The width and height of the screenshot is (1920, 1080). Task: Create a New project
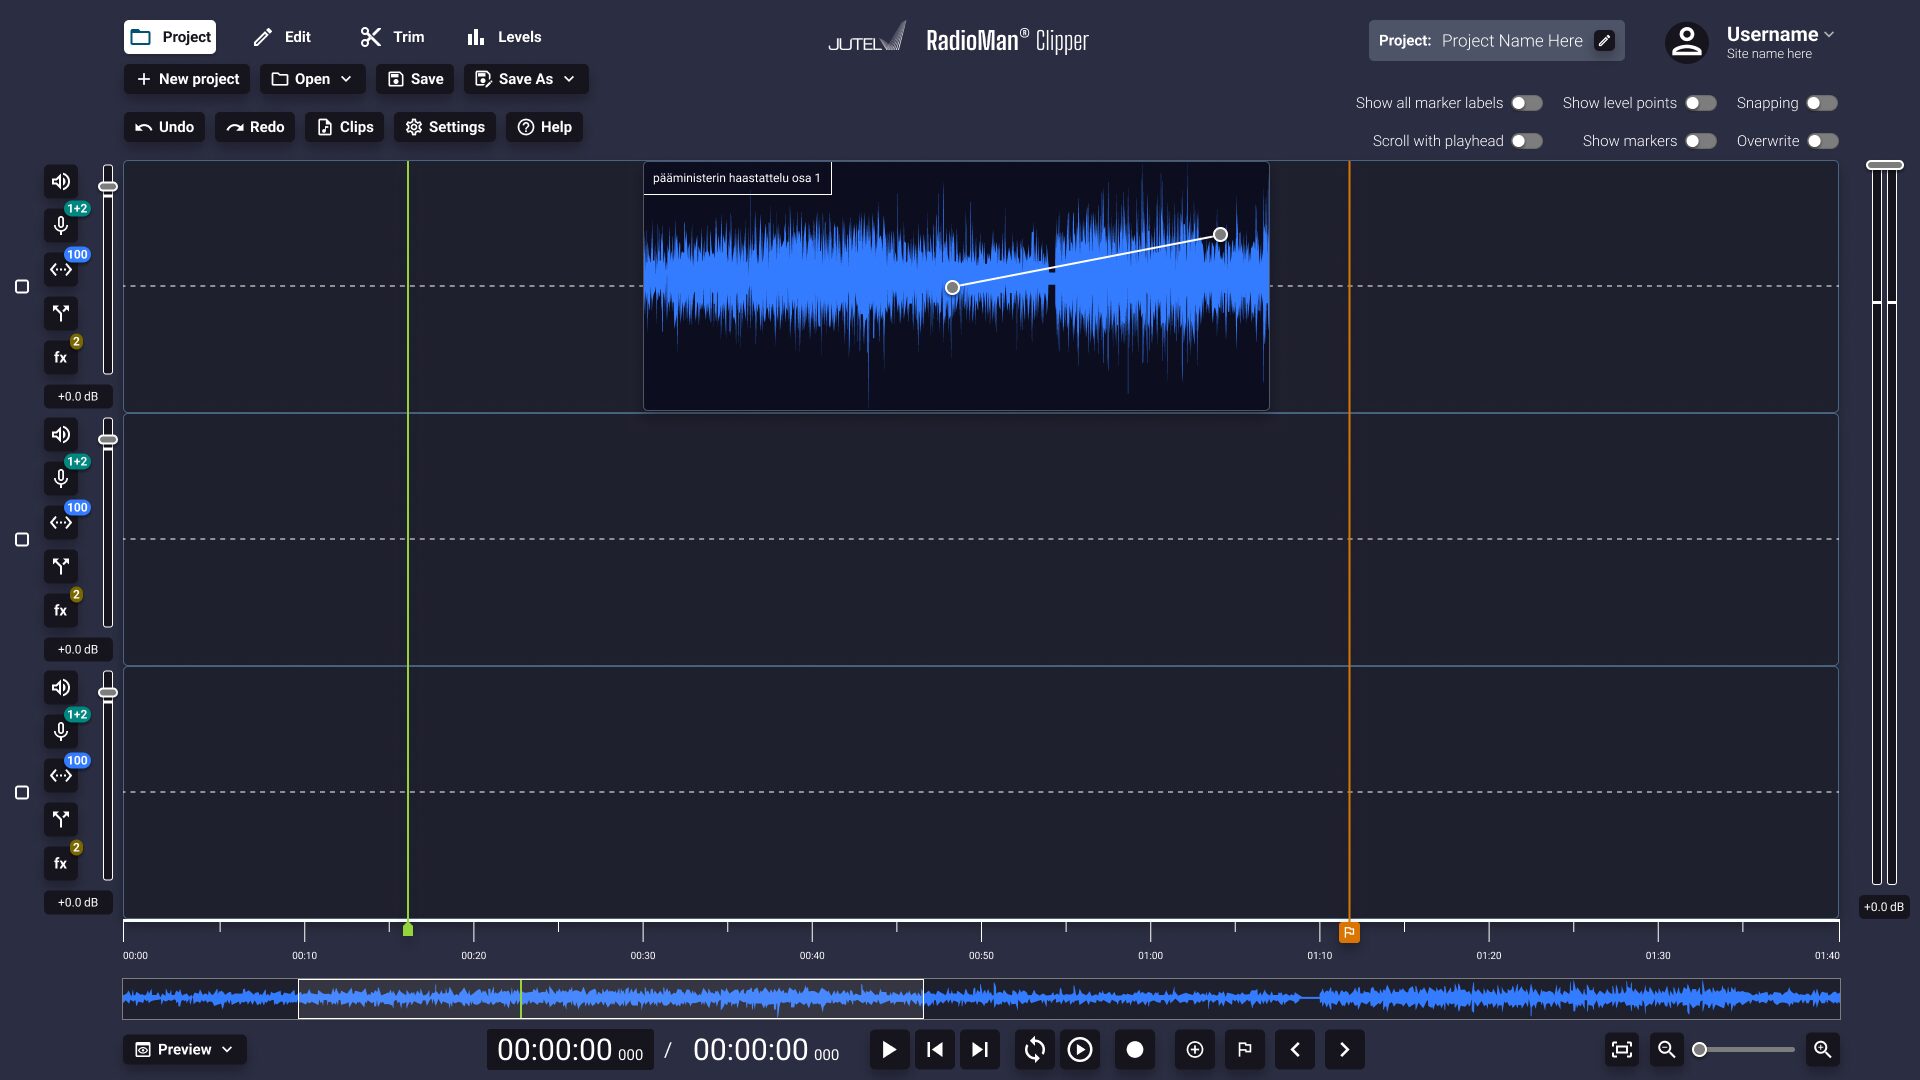coord(187,79)
